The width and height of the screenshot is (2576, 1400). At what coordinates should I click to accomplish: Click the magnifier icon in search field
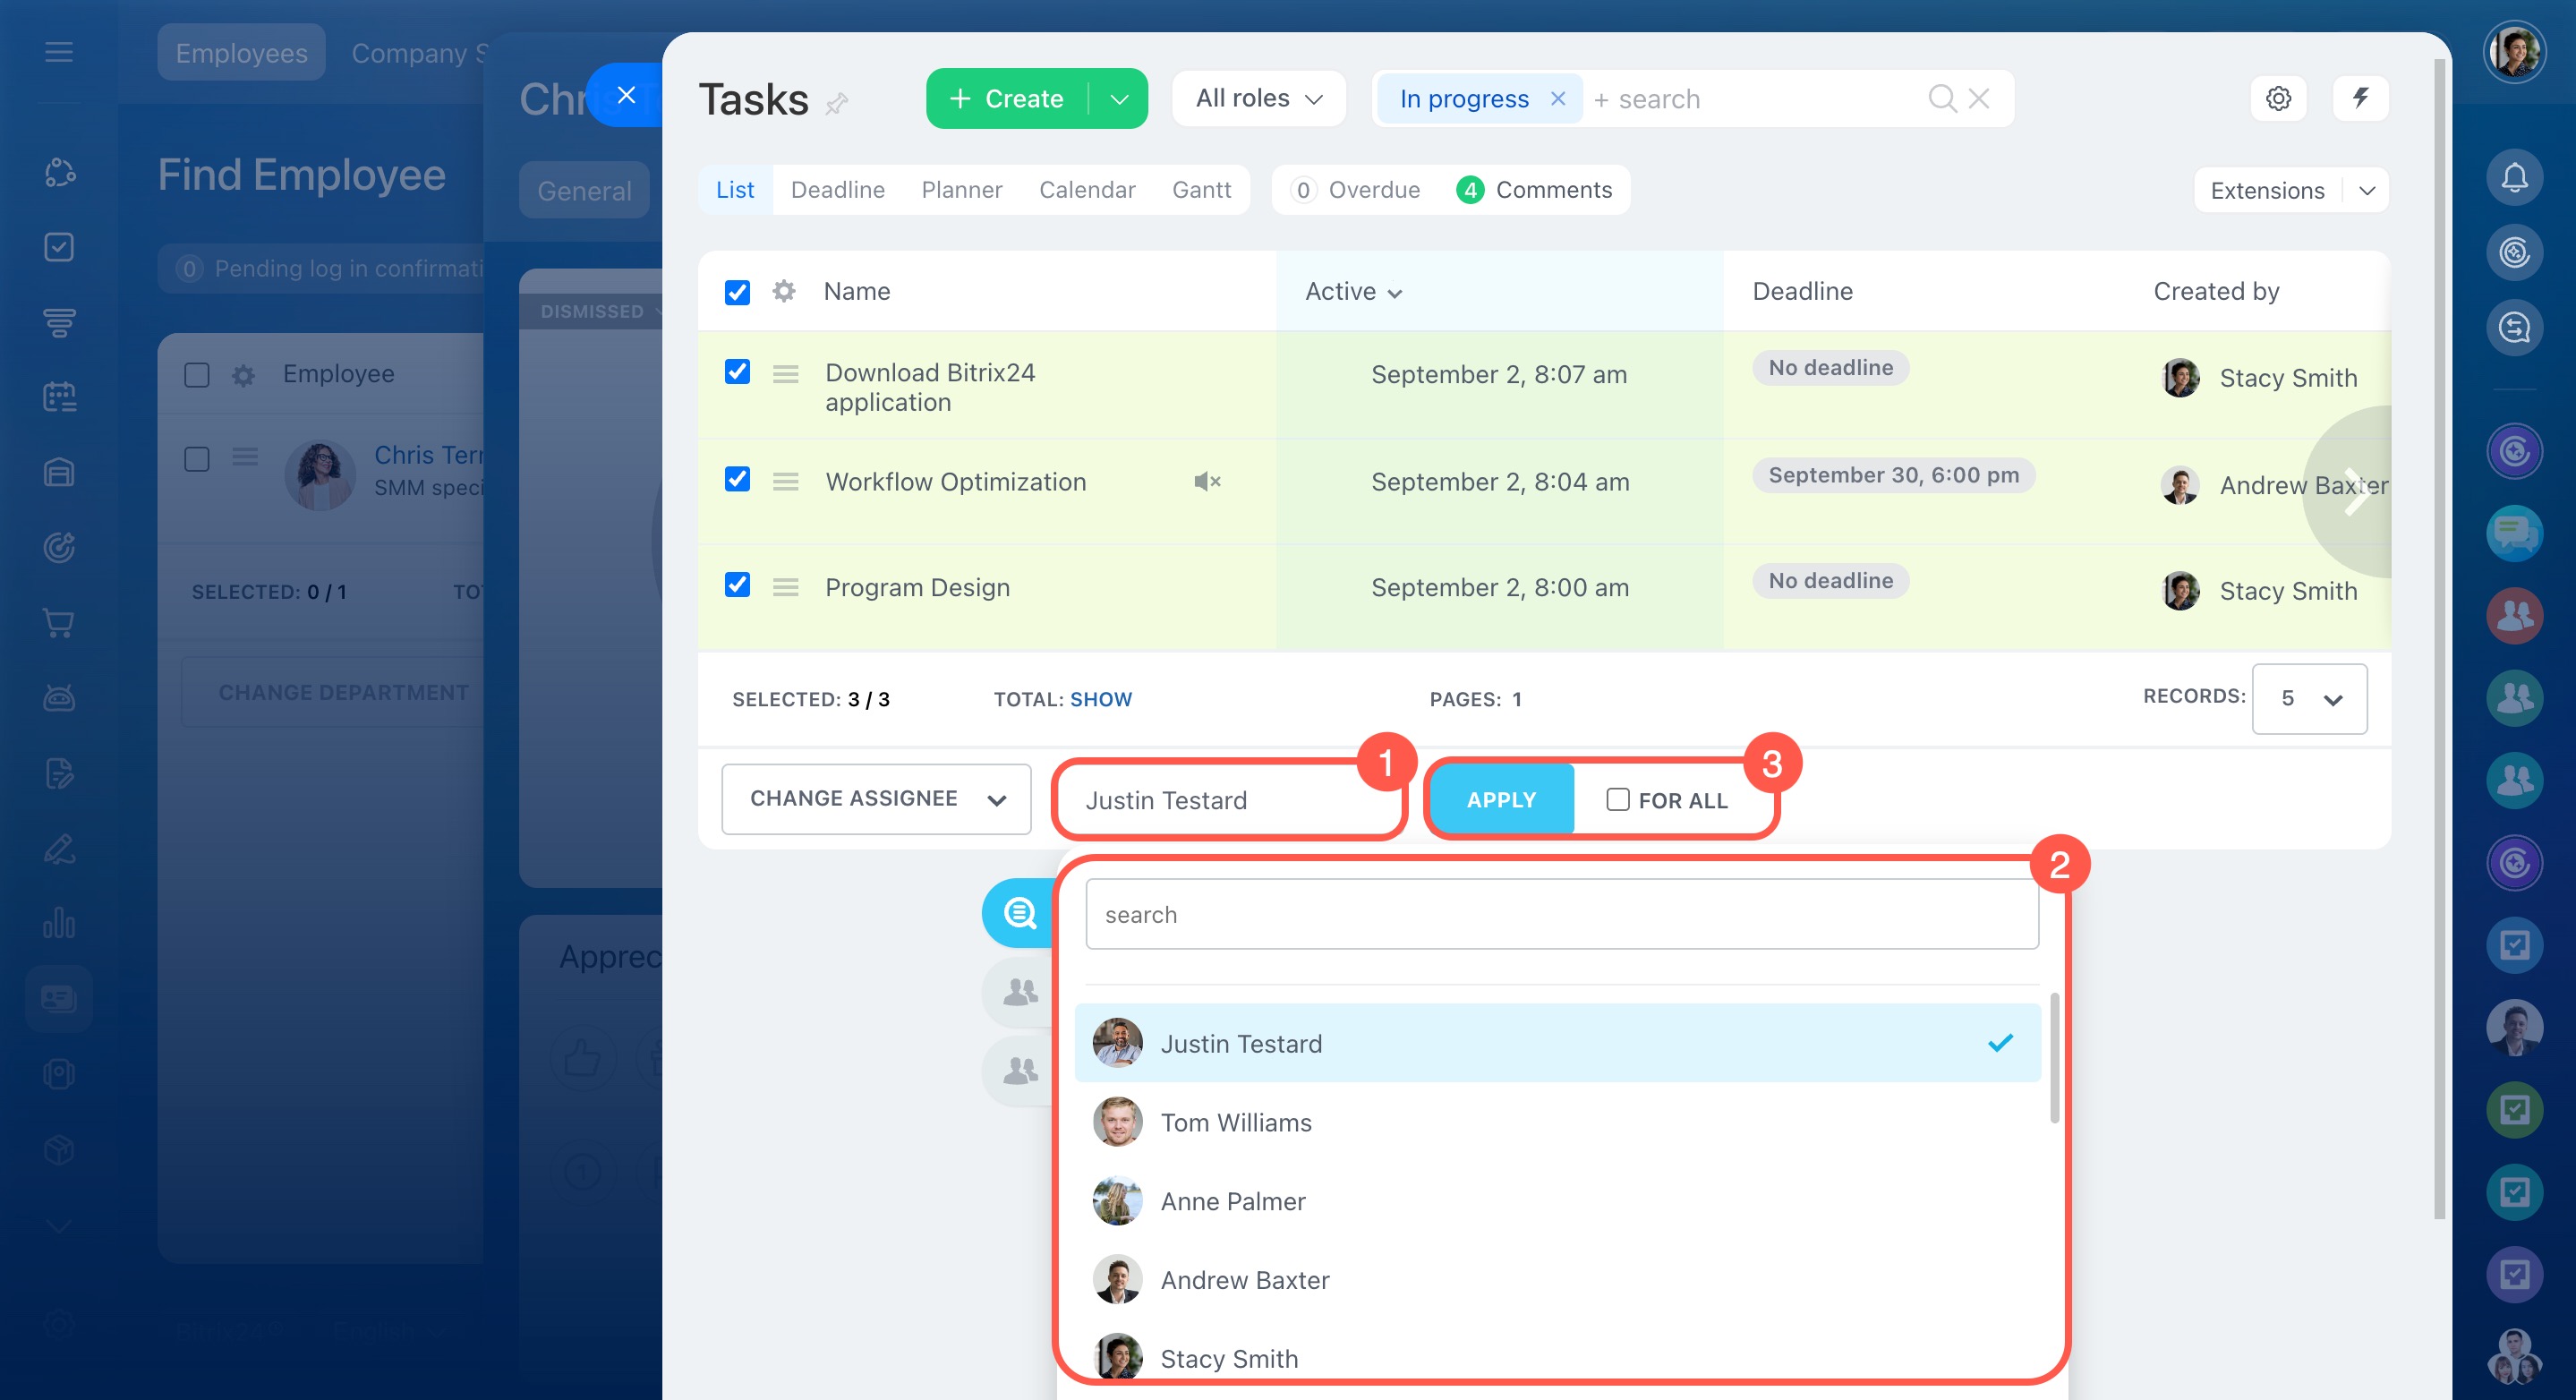(x=1941, y=98)
